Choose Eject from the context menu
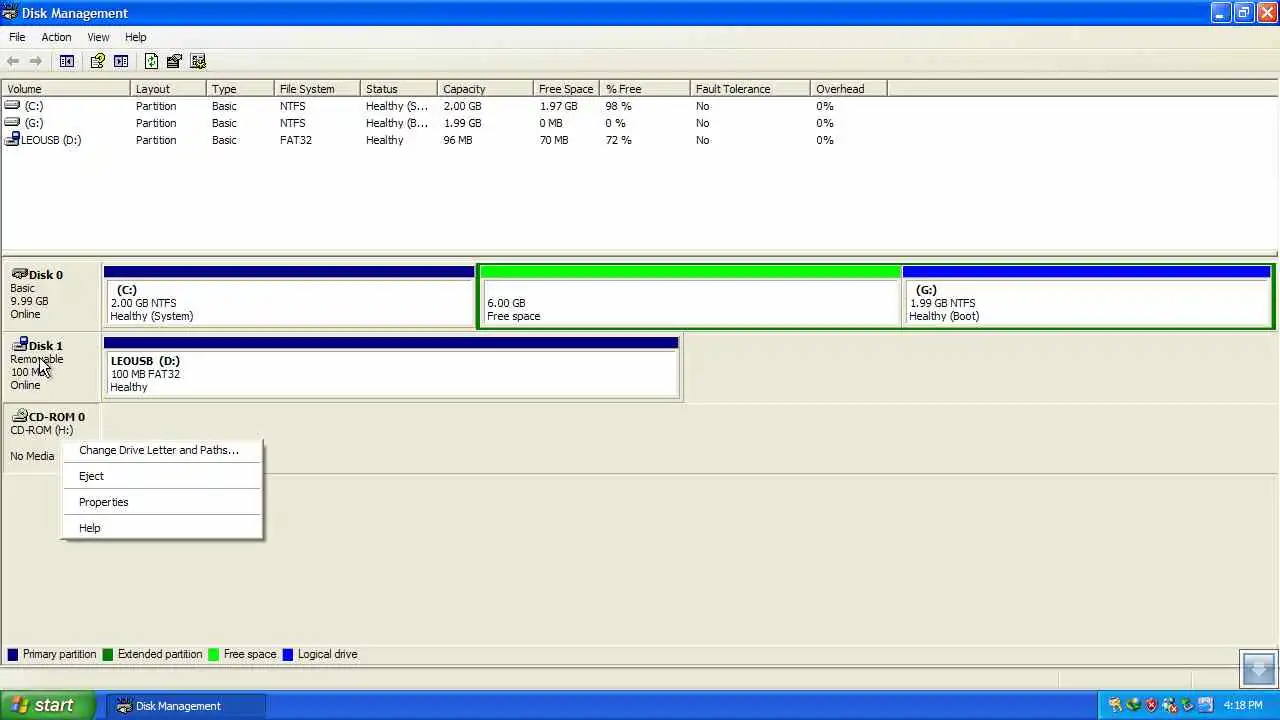 (x=162, y=476)
